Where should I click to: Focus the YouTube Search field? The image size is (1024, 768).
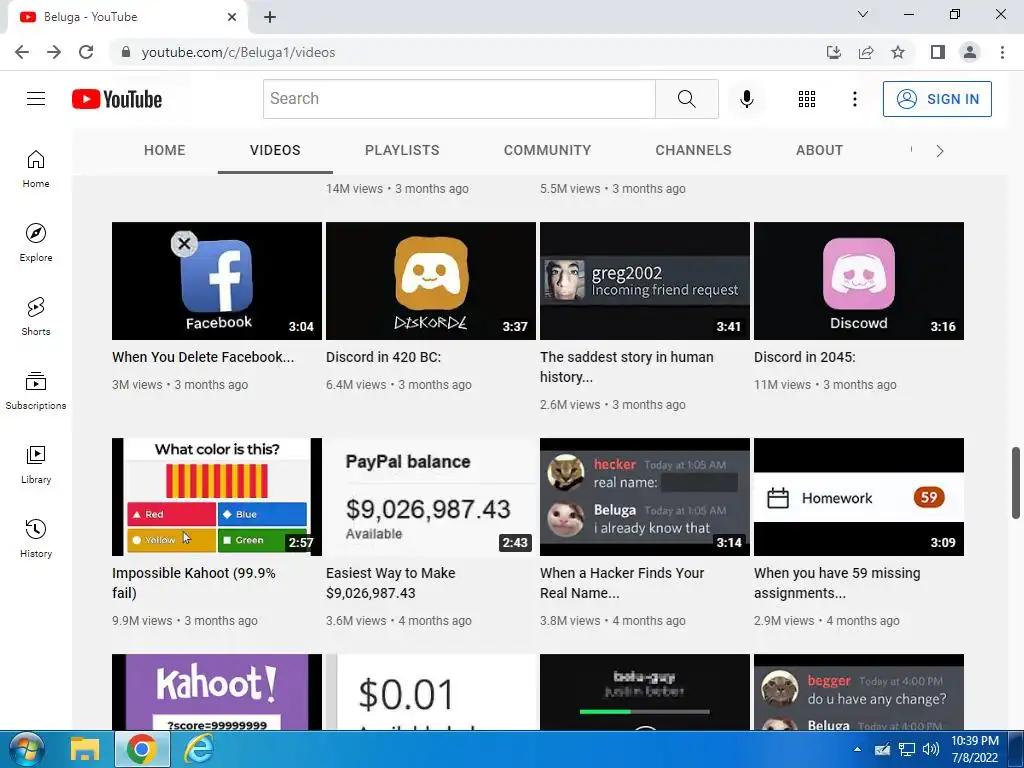click(x=459, y=99)
